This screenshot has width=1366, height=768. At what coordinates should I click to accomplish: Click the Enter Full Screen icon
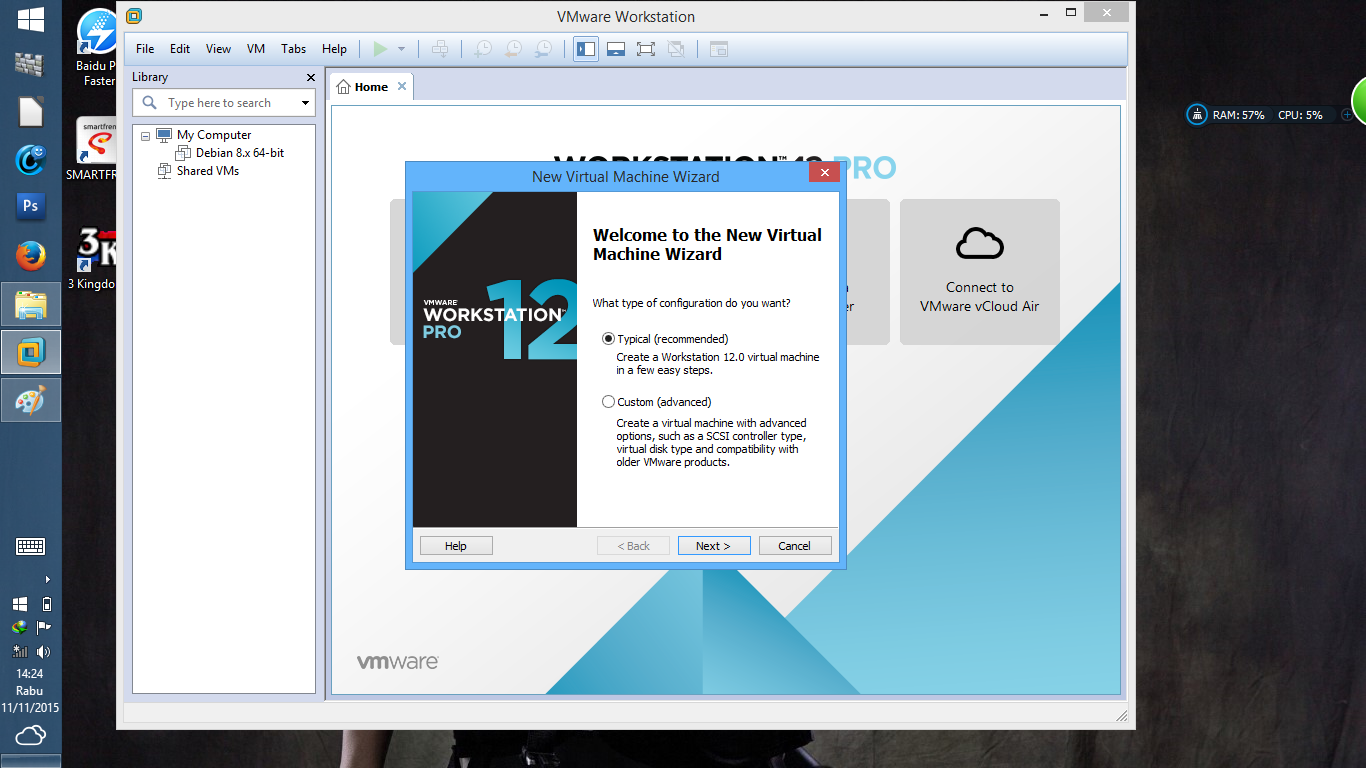click(646, 48)
